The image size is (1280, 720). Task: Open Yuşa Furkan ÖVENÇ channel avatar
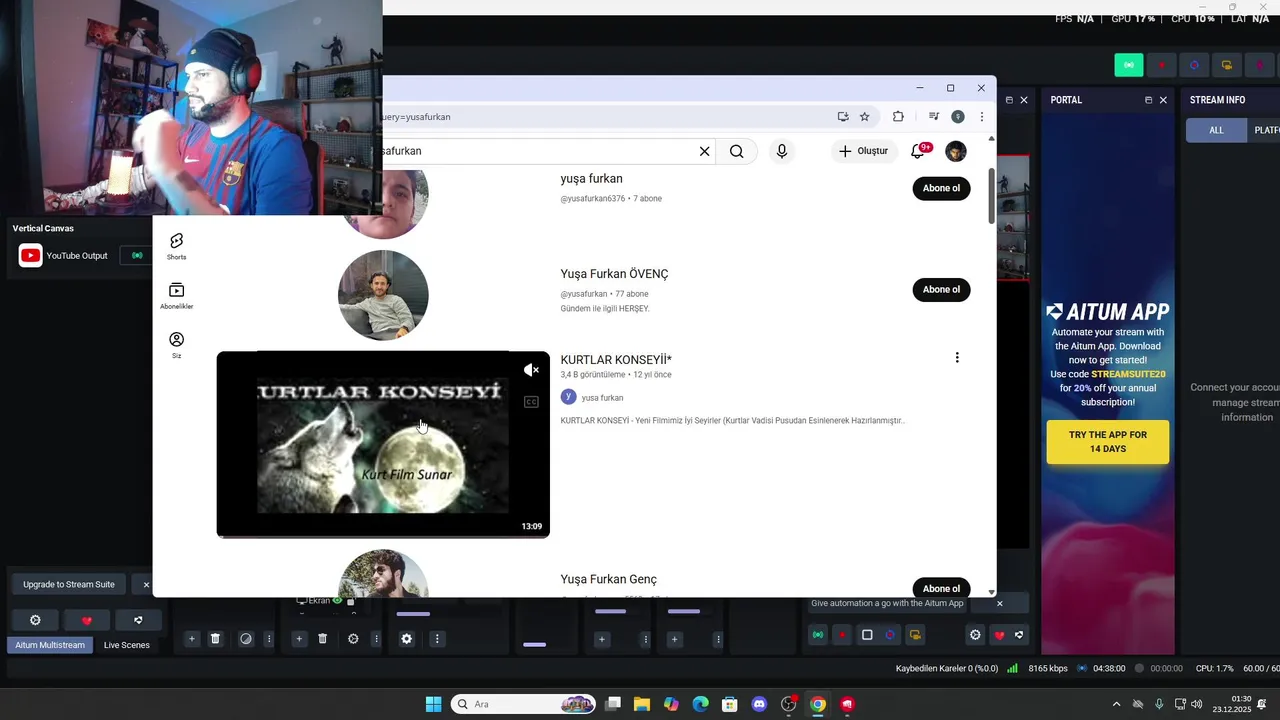point(383,295)
